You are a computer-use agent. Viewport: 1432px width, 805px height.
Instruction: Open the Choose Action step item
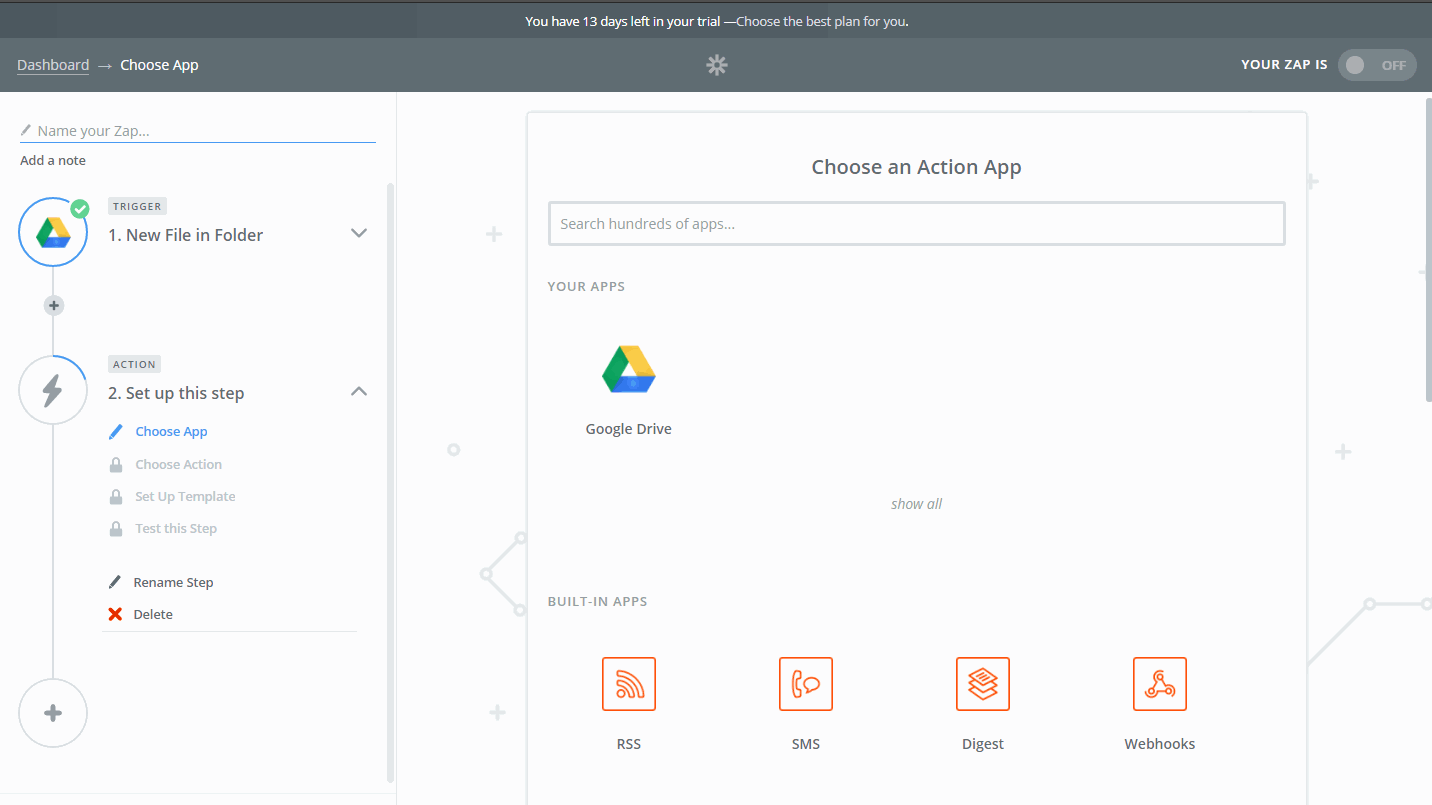(179, 464)
